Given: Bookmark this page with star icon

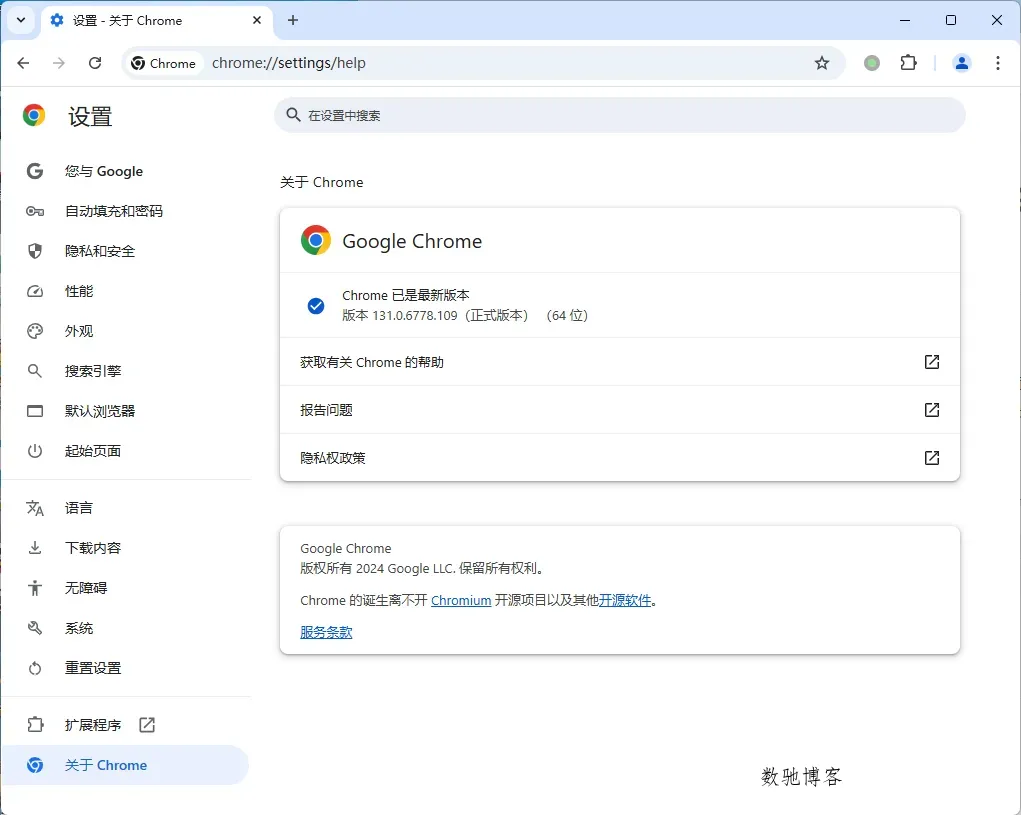Looking at the screenshot, I should click(x=822, y=63).
